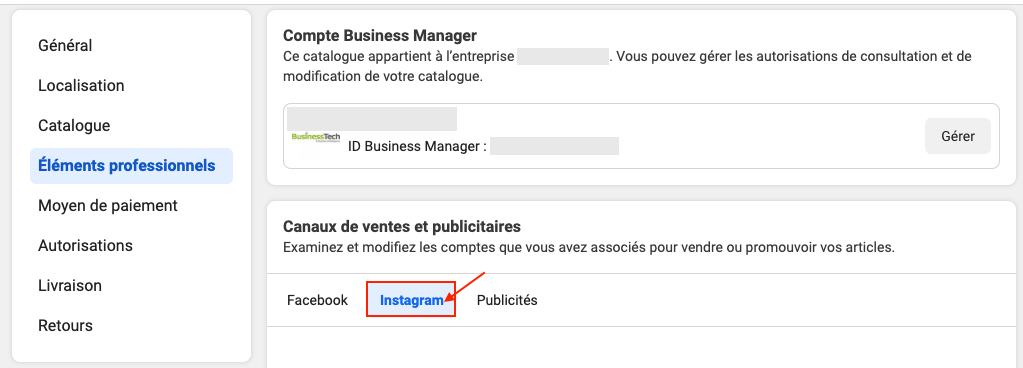Go to Localisation in the sidebar
The image size is (1023, 368).
pyautogui.click(x=81, y=85)
